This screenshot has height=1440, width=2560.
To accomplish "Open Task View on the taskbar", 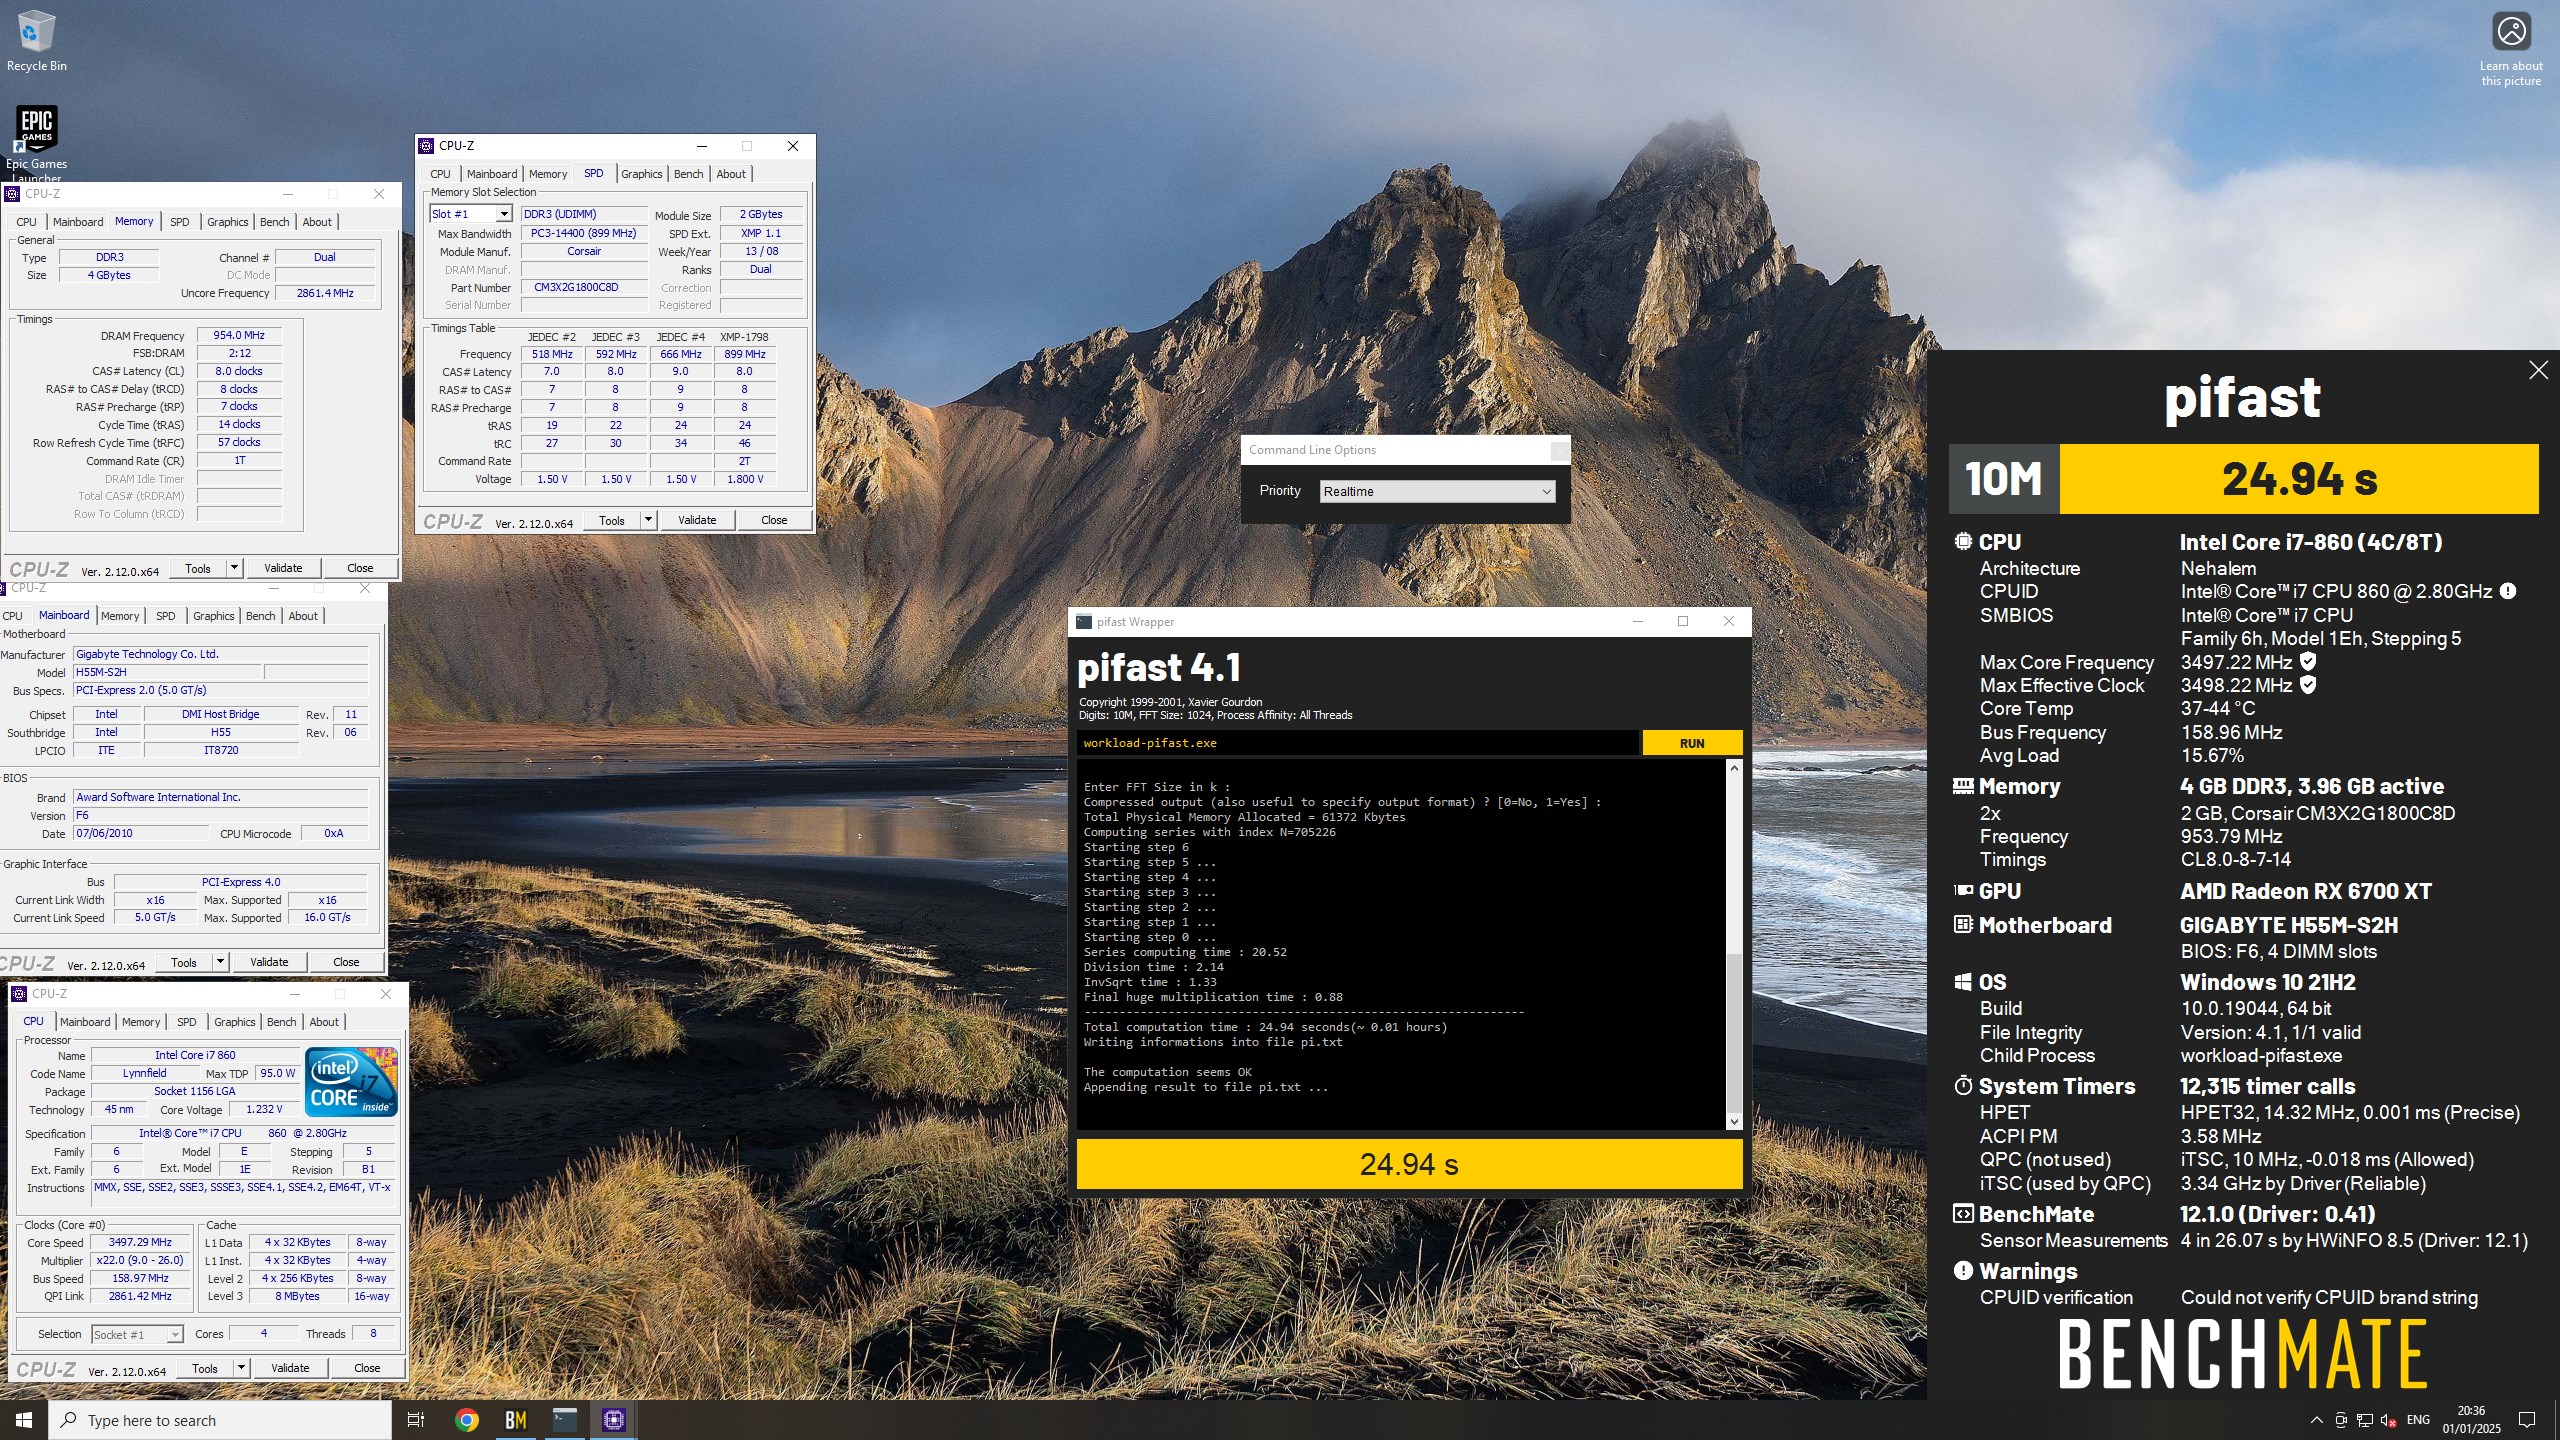I will 416,1420.
